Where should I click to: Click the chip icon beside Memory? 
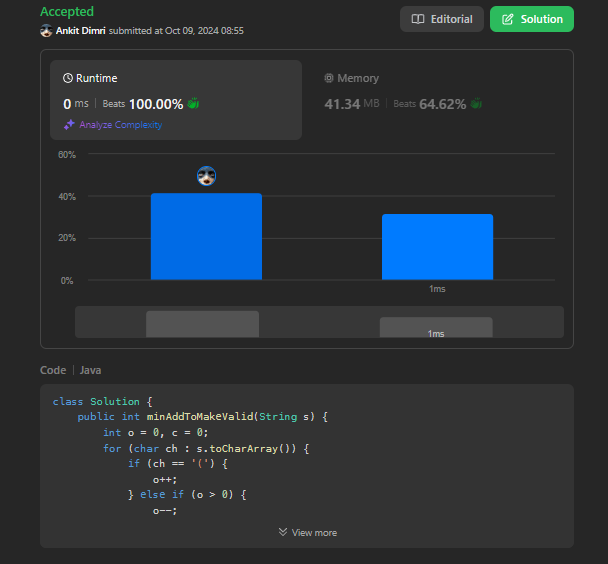[x=329, y=77]
